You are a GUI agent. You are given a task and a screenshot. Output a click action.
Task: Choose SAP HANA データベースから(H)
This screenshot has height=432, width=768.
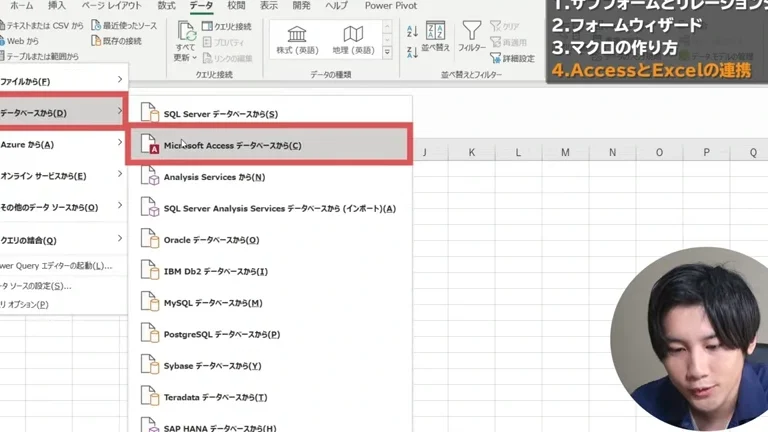[x=270, y=425]
